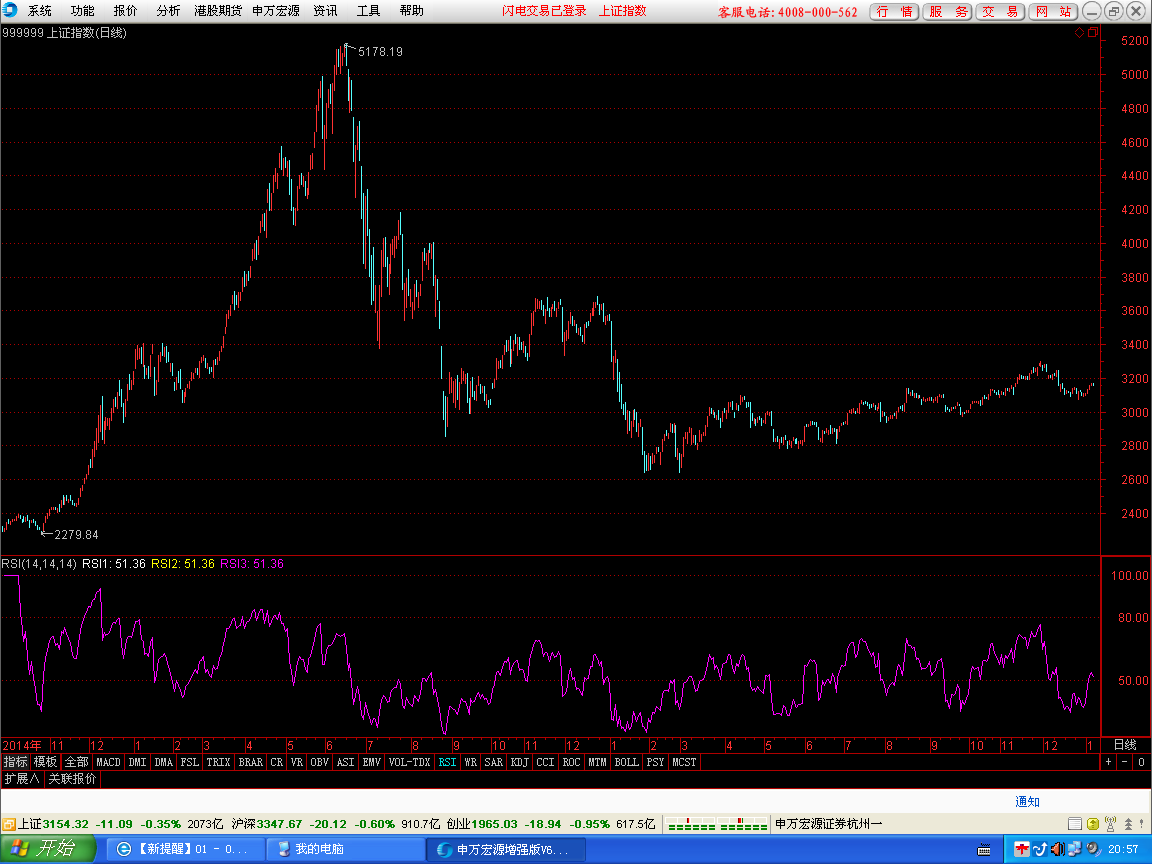
Task: Click the 上证指数 label in title bar
Action: [622, 11]
